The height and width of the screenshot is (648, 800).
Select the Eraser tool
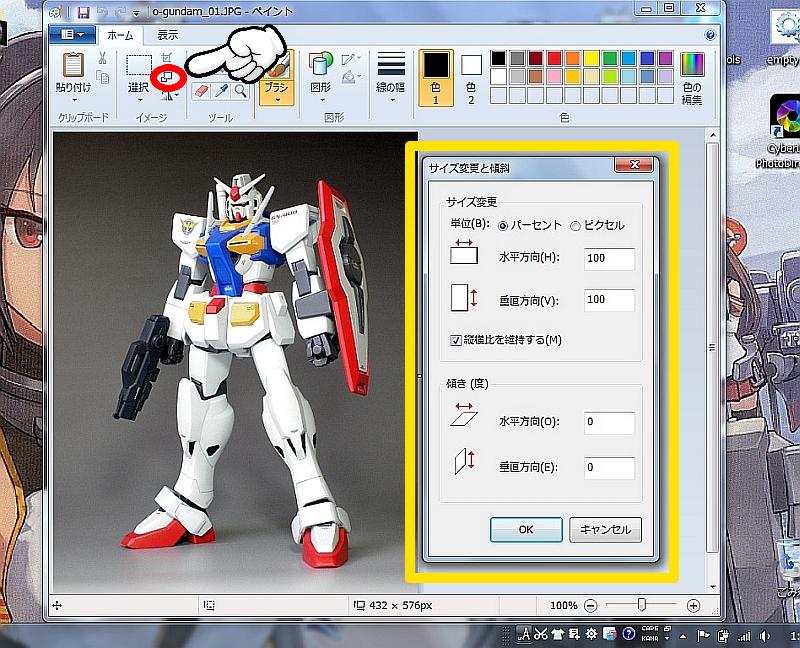point(199,91)
